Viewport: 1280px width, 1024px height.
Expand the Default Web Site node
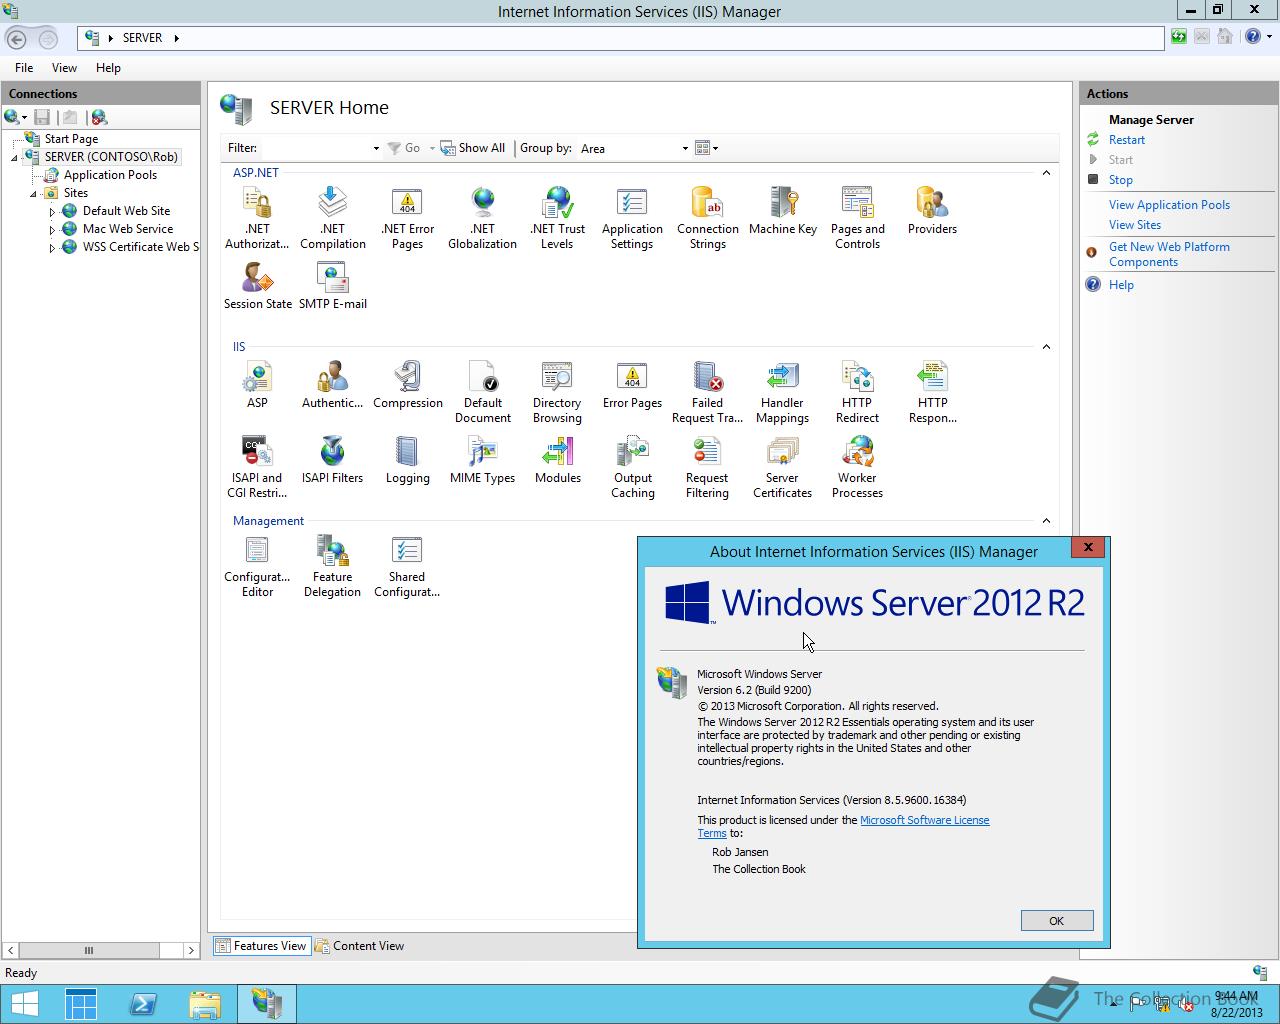pyautogui.click(x=52, y=212)
